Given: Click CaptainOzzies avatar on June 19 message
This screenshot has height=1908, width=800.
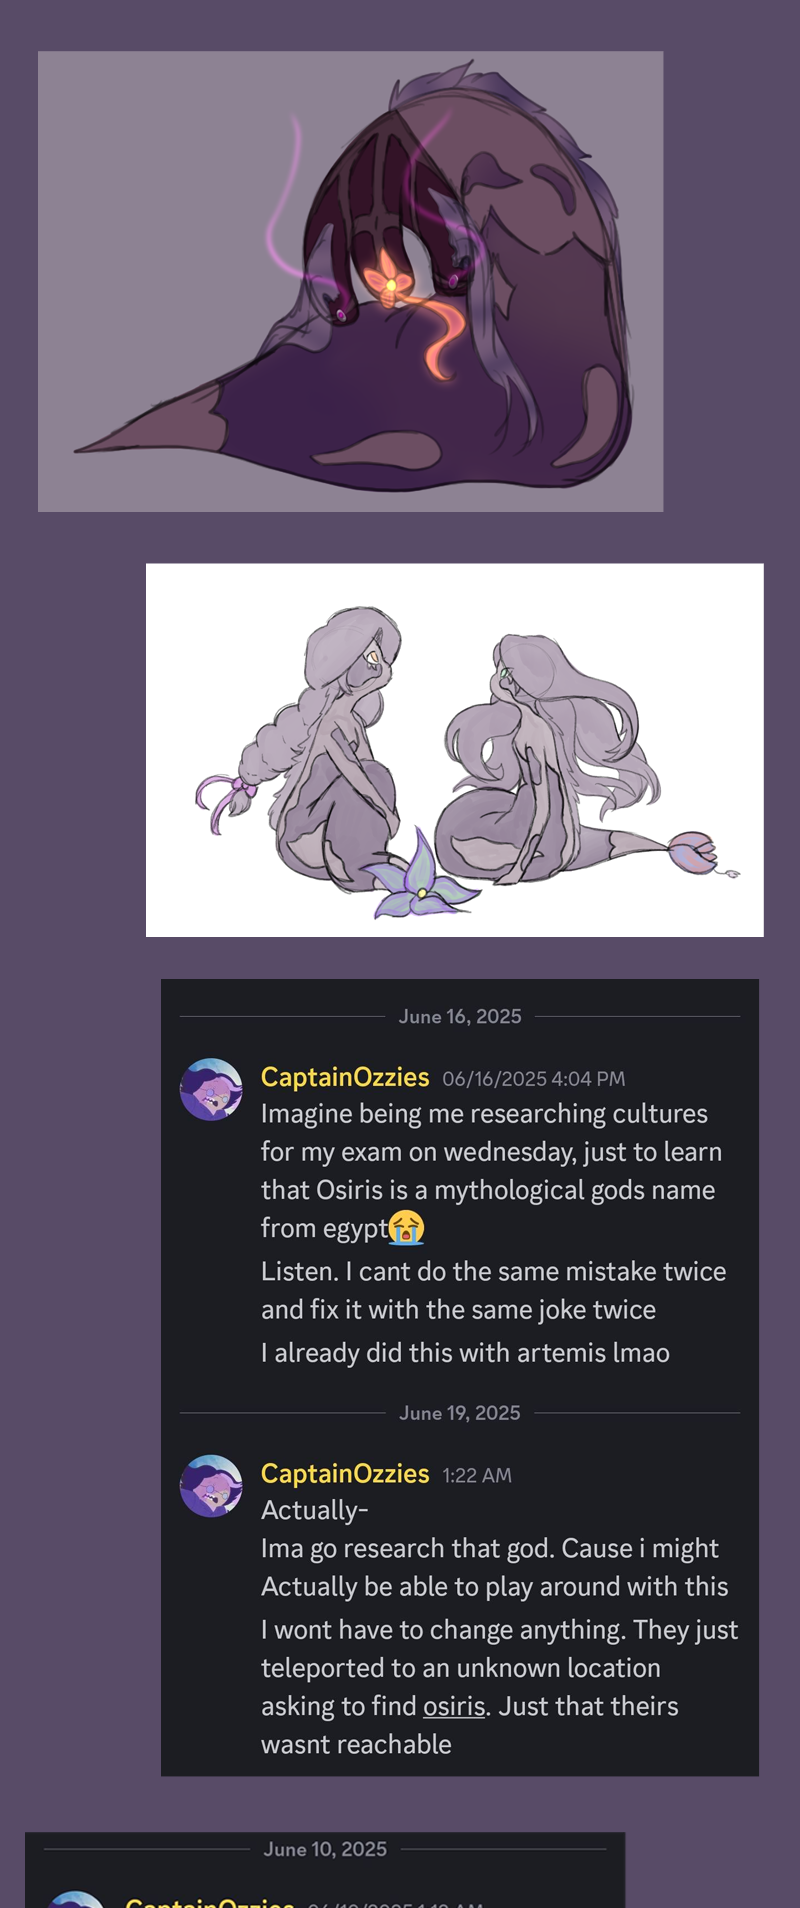Looking at the screenshot, I should tap(211, 1485).
